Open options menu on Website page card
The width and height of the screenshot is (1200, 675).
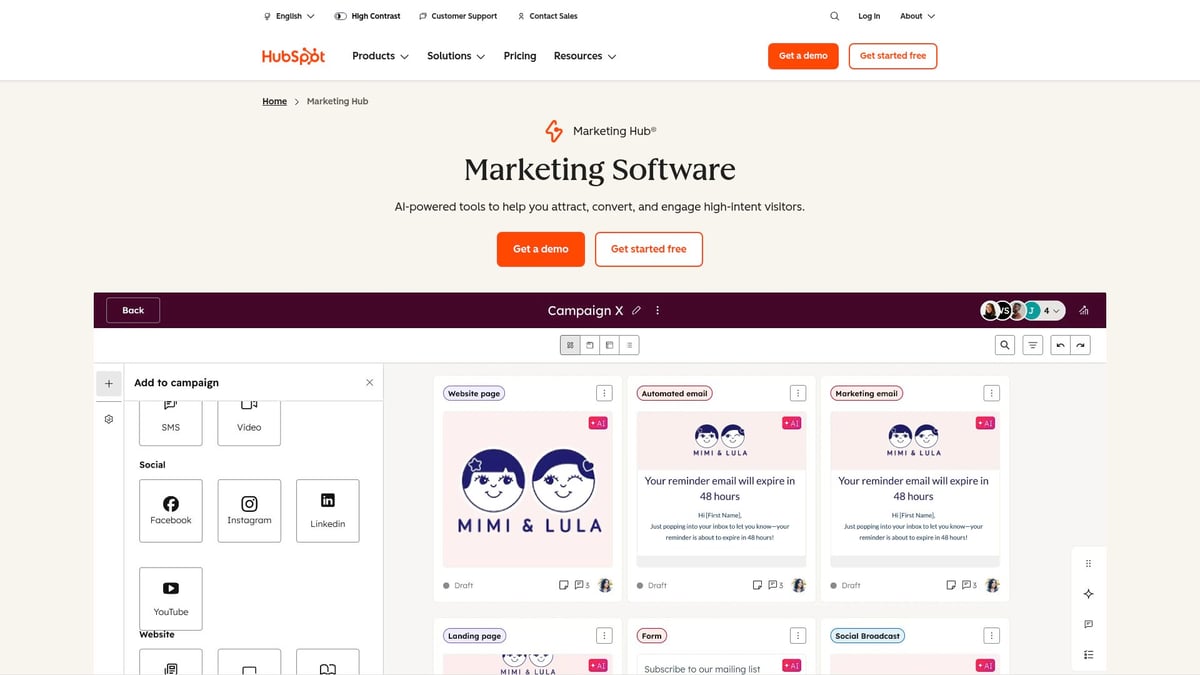(604, 393)
